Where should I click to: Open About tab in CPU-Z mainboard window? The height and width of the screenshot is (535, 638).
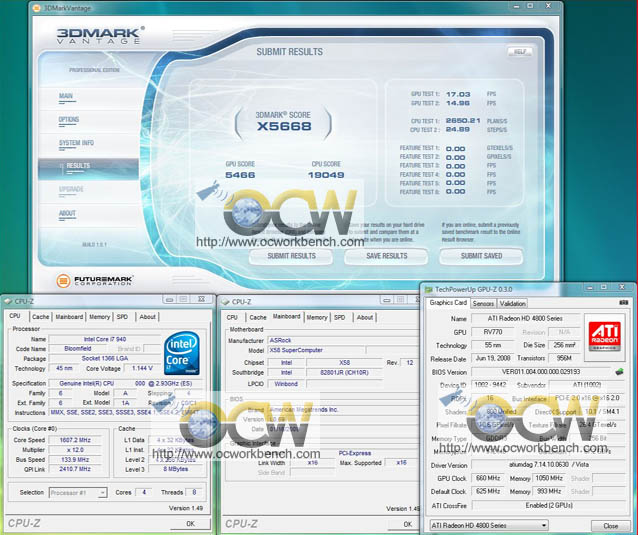click(x=365, y=317)
